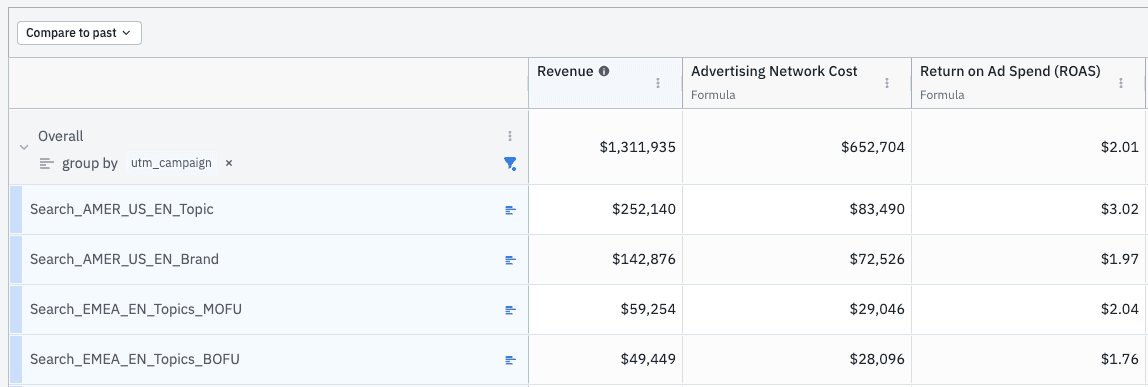Click the group by lines icon

point(47,164)
